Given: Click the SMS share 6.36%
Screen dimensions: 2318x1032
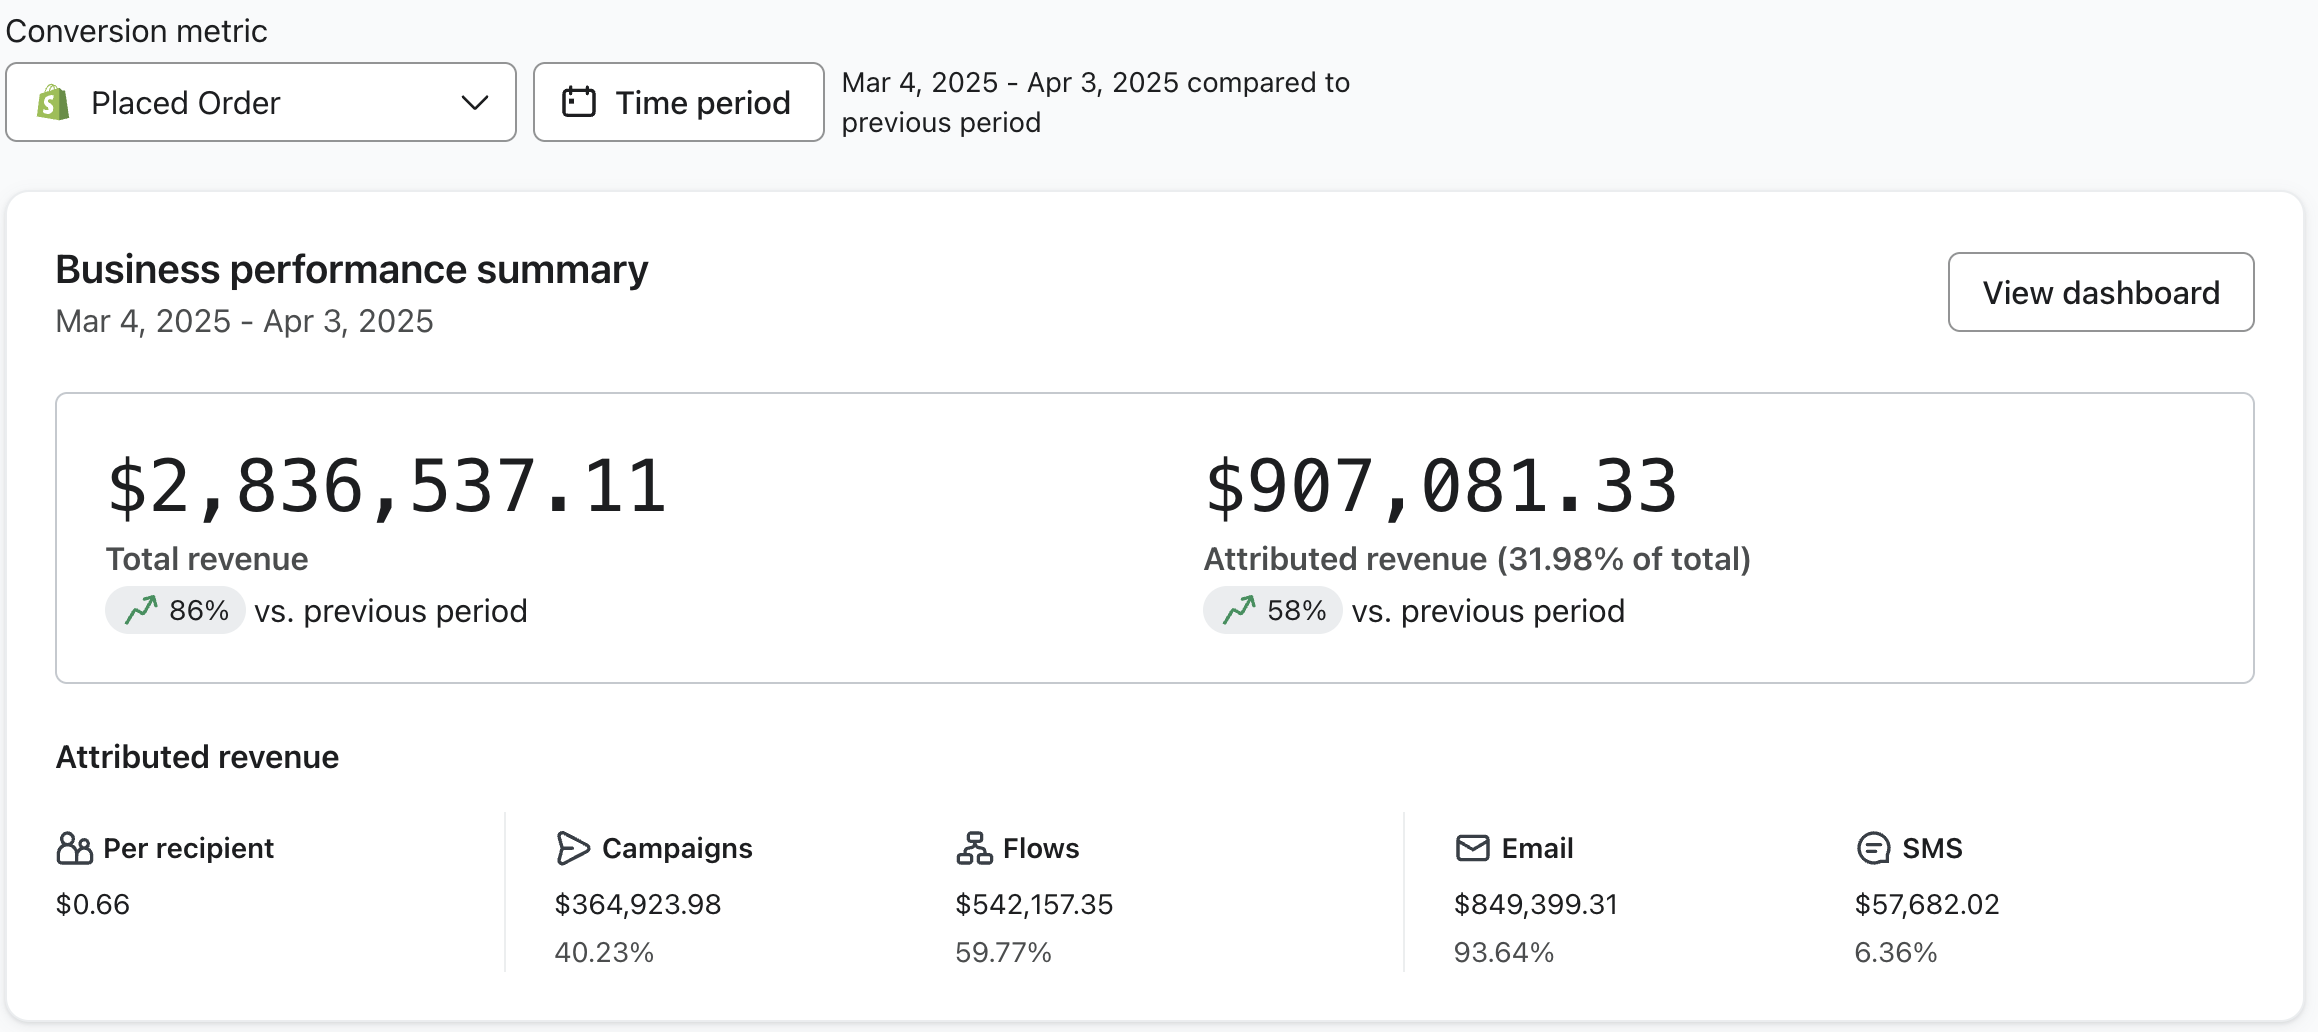Looking at the screenshot, I should pos(1896,952).
